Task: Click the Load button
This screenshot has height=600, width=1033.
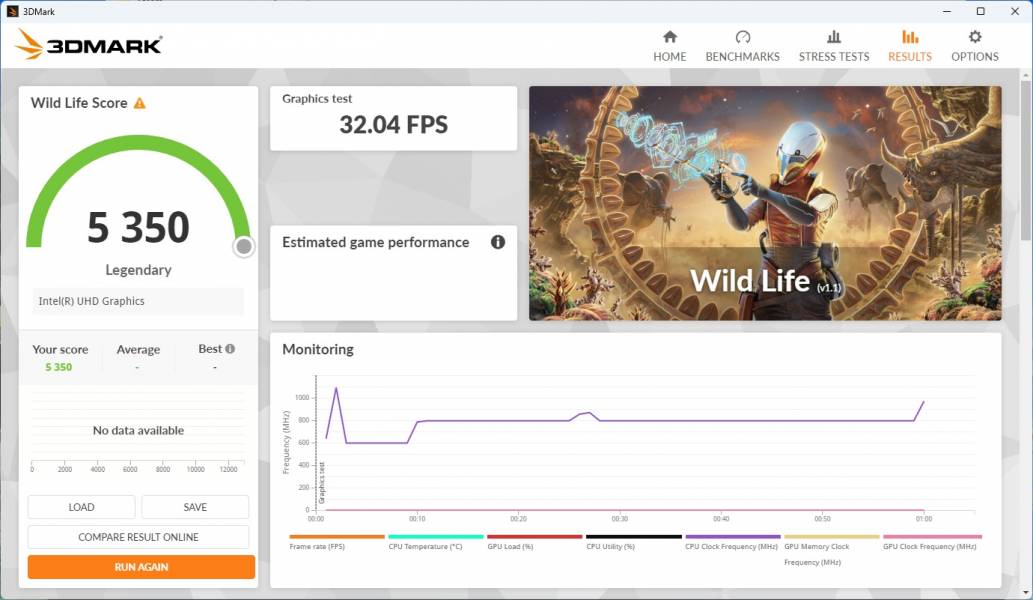Action: pos(81,507)
